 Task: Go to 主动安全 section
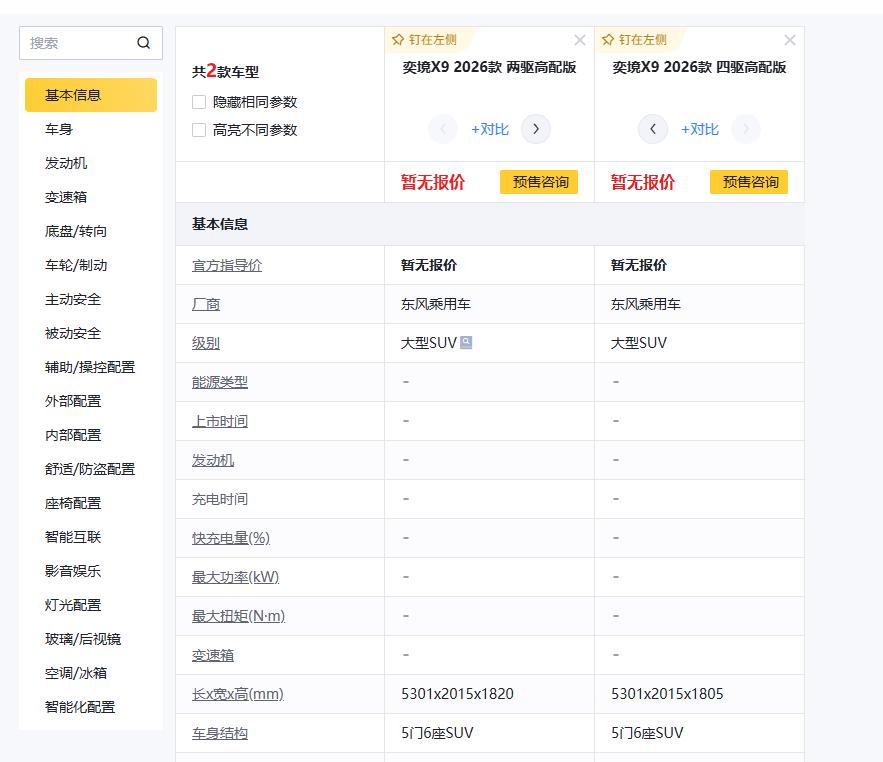click(73, 299)
